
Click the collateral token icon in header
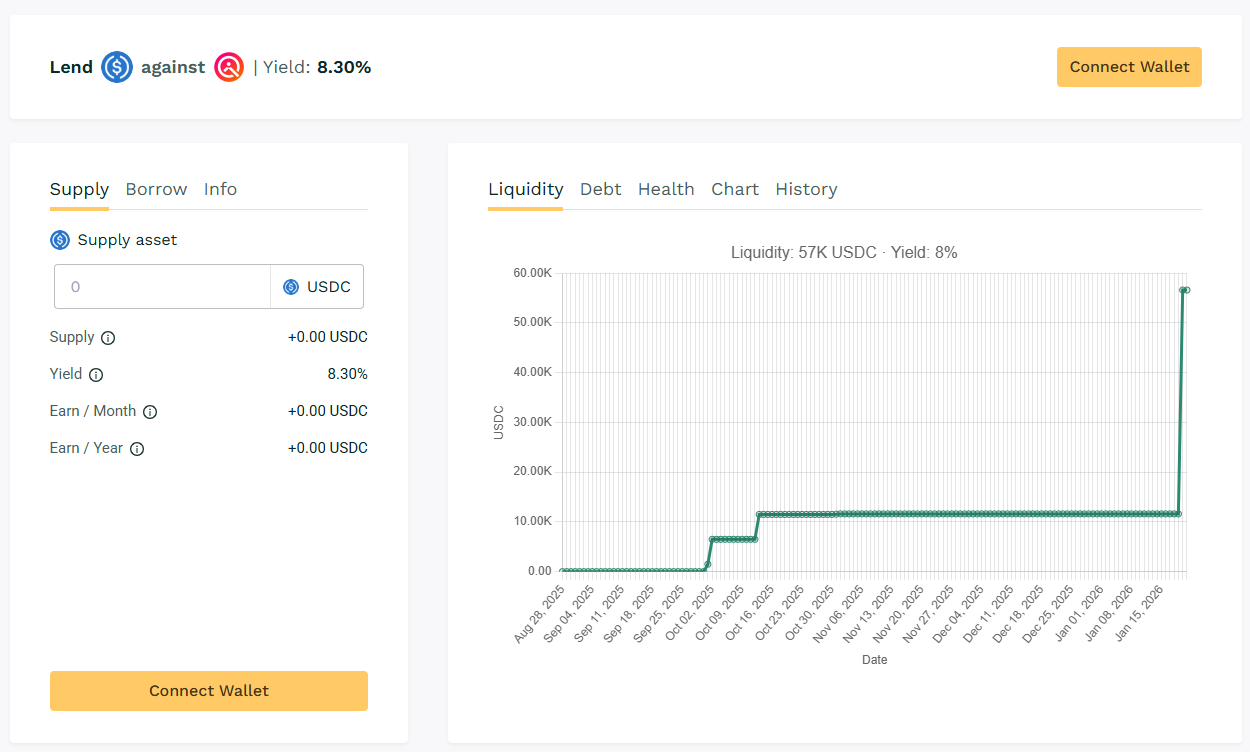(x=229, y=67)
